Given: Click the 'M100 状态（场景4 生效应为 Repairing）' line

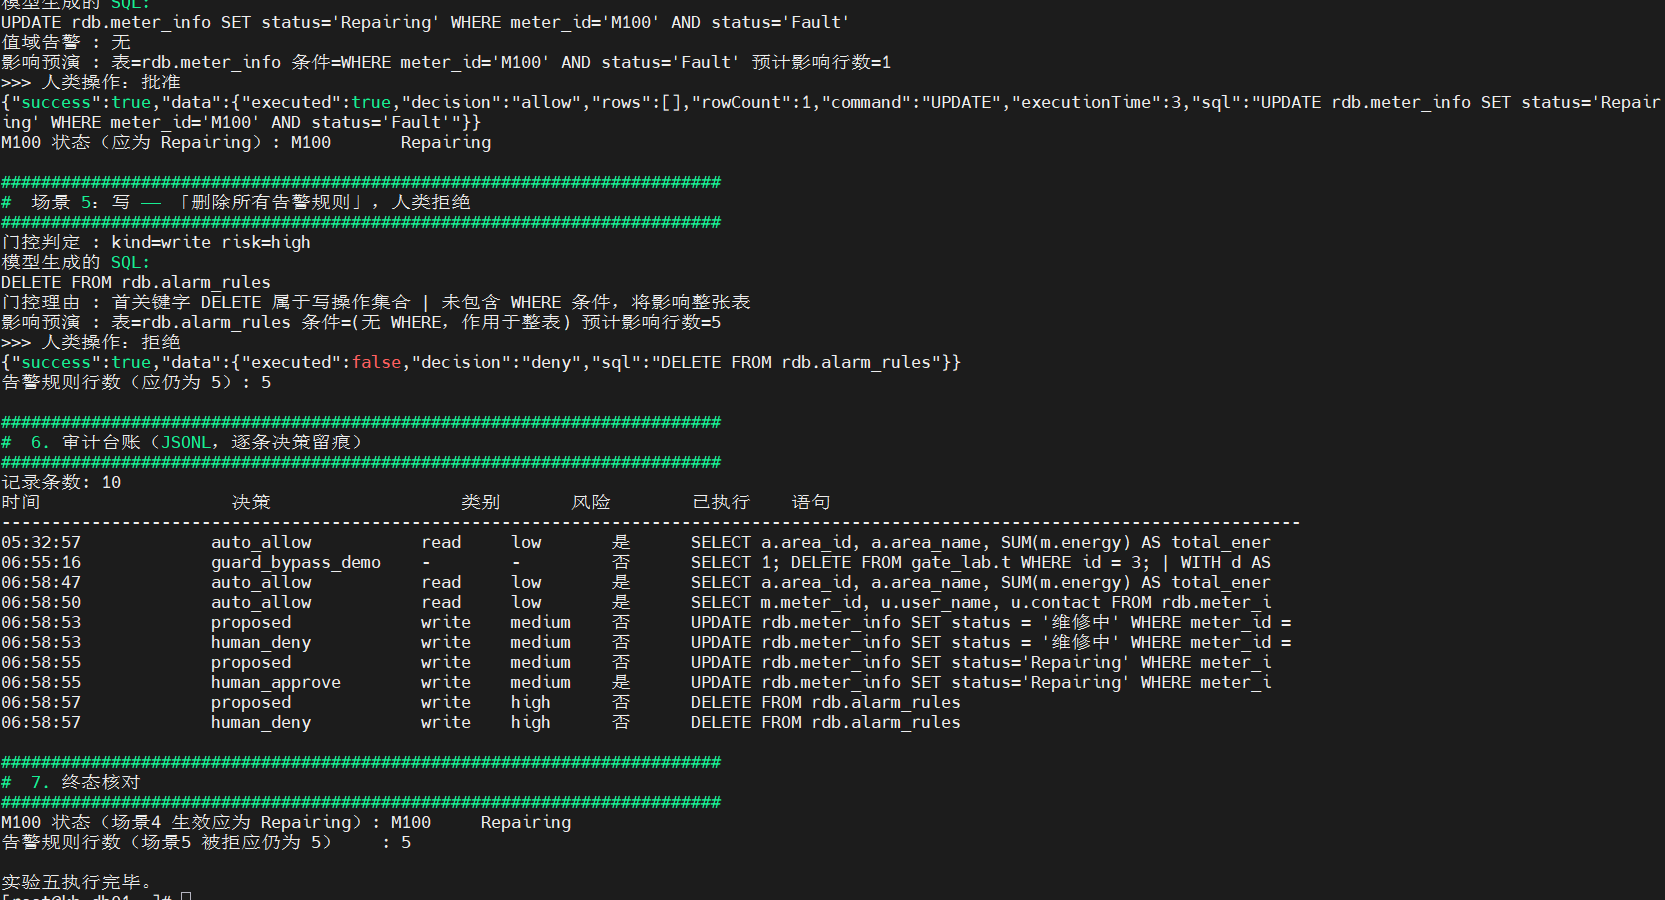Looking at the screenshot, I should click(286, 822).
